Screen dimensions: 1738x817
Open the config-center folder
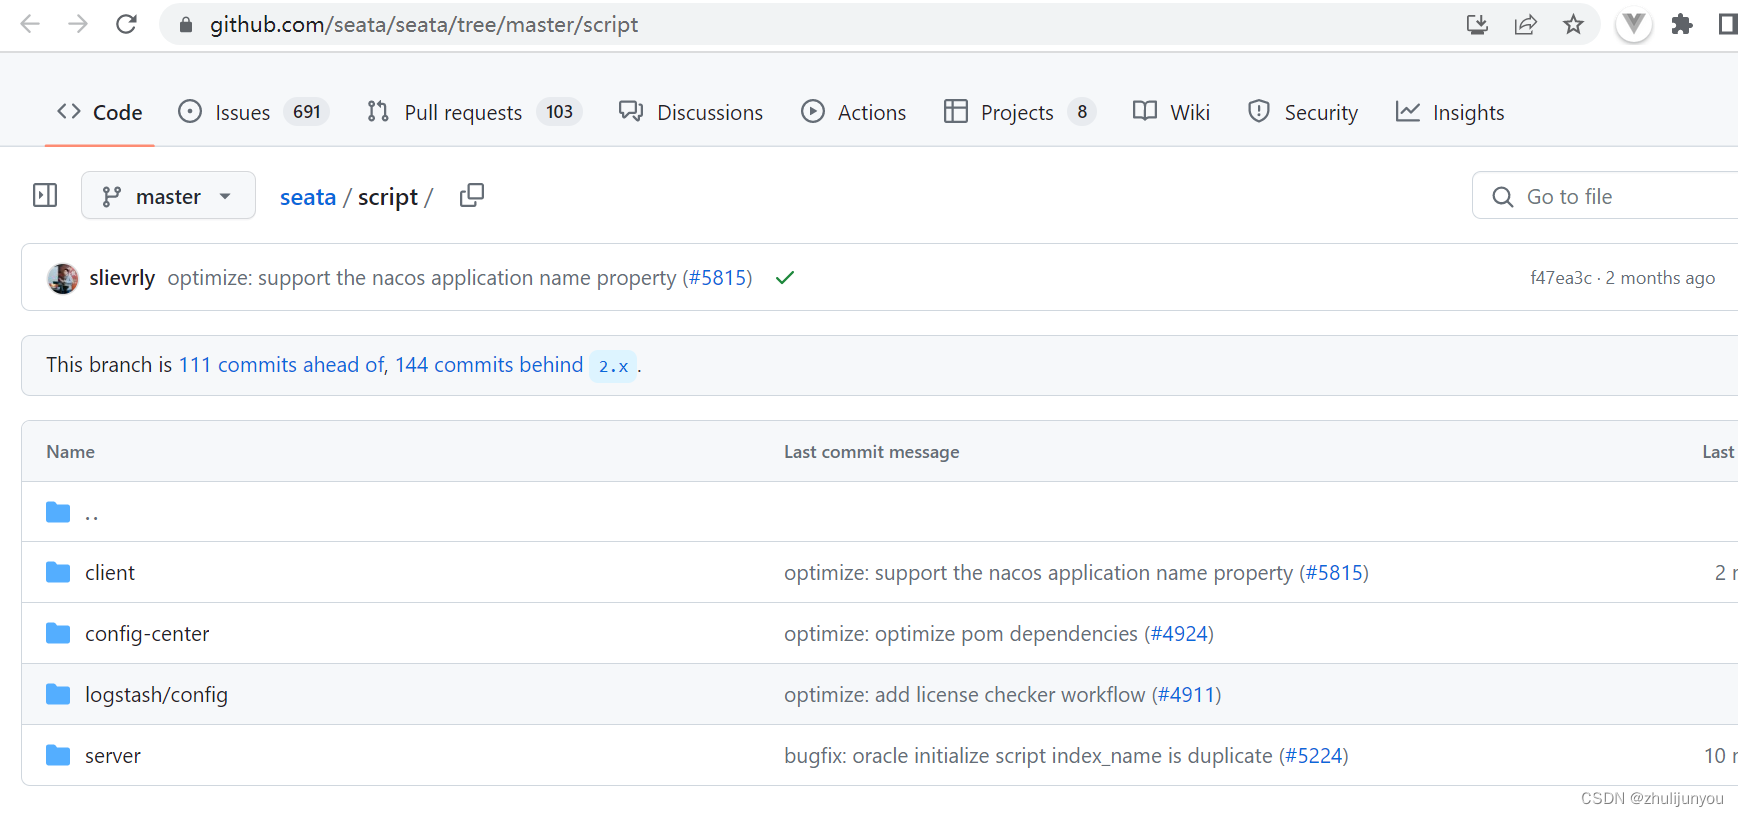(147, 634)
